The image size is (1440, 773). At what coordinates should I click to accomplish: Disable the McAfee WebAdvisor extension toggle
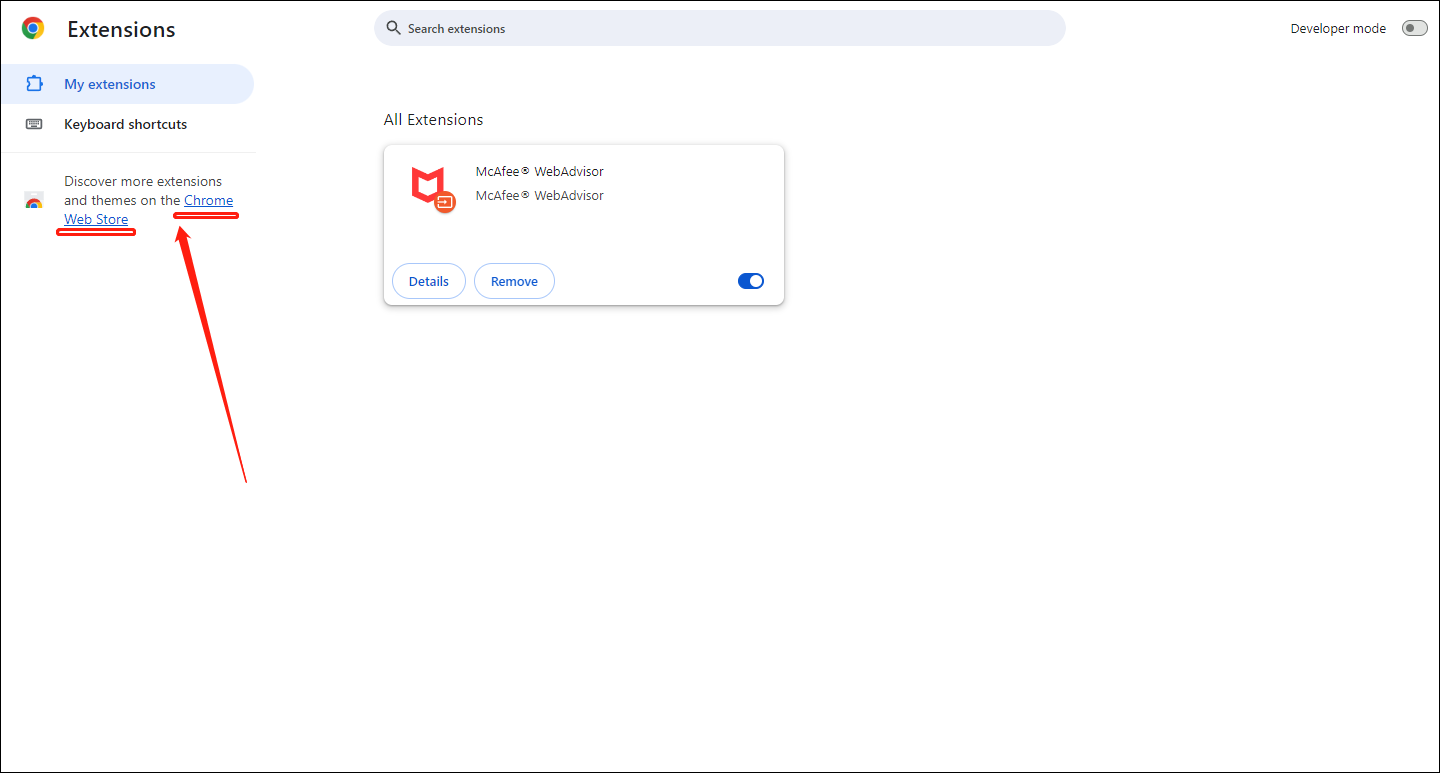751,281
